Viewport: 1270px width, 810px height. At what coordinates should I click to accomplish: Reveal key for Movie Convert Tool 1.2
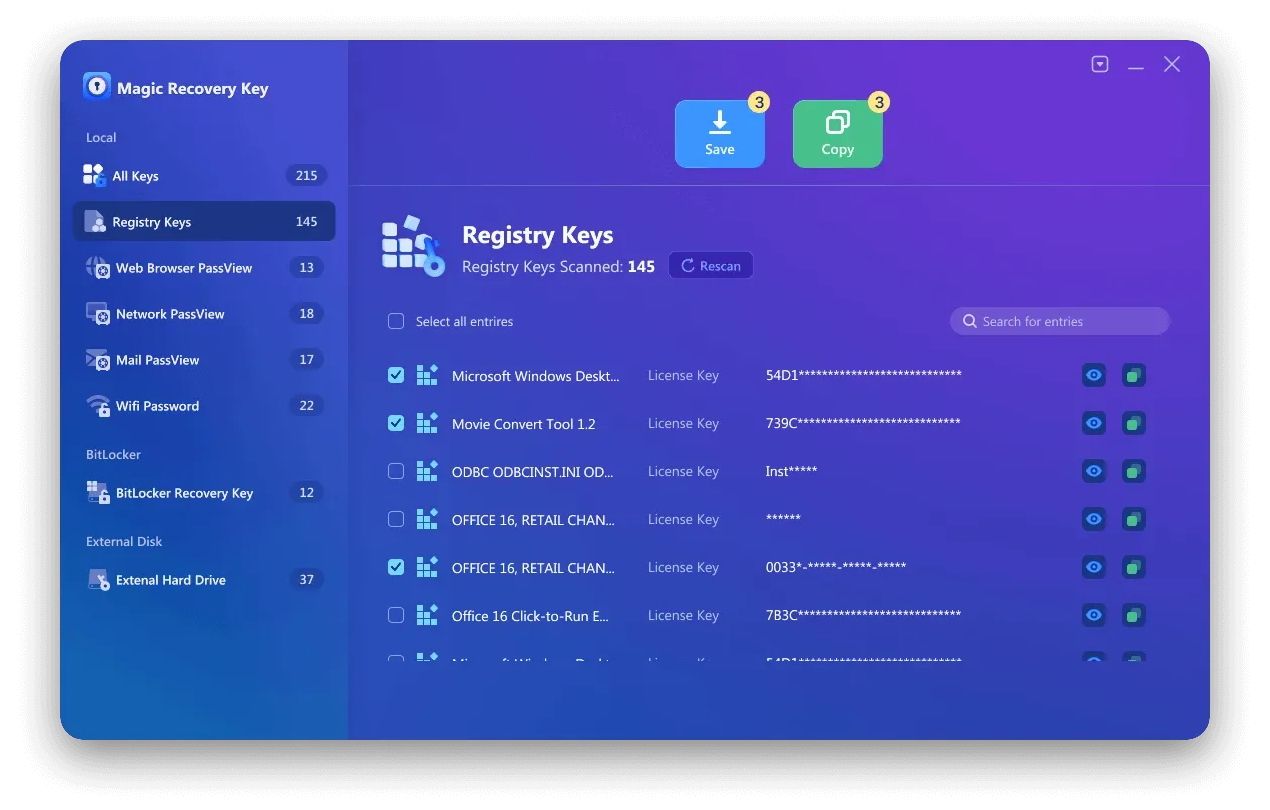click(x=1094, y=423)
